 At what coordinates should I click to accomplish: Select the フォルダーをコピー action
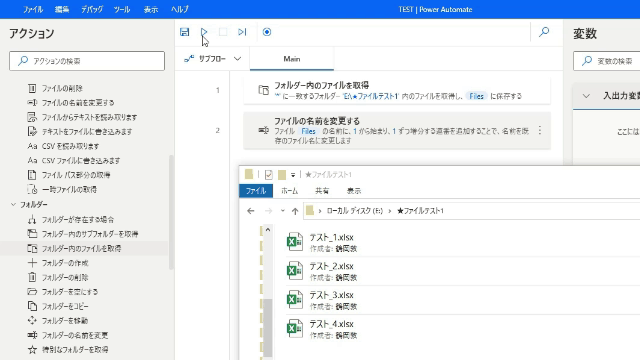click(x=65, y=306)
